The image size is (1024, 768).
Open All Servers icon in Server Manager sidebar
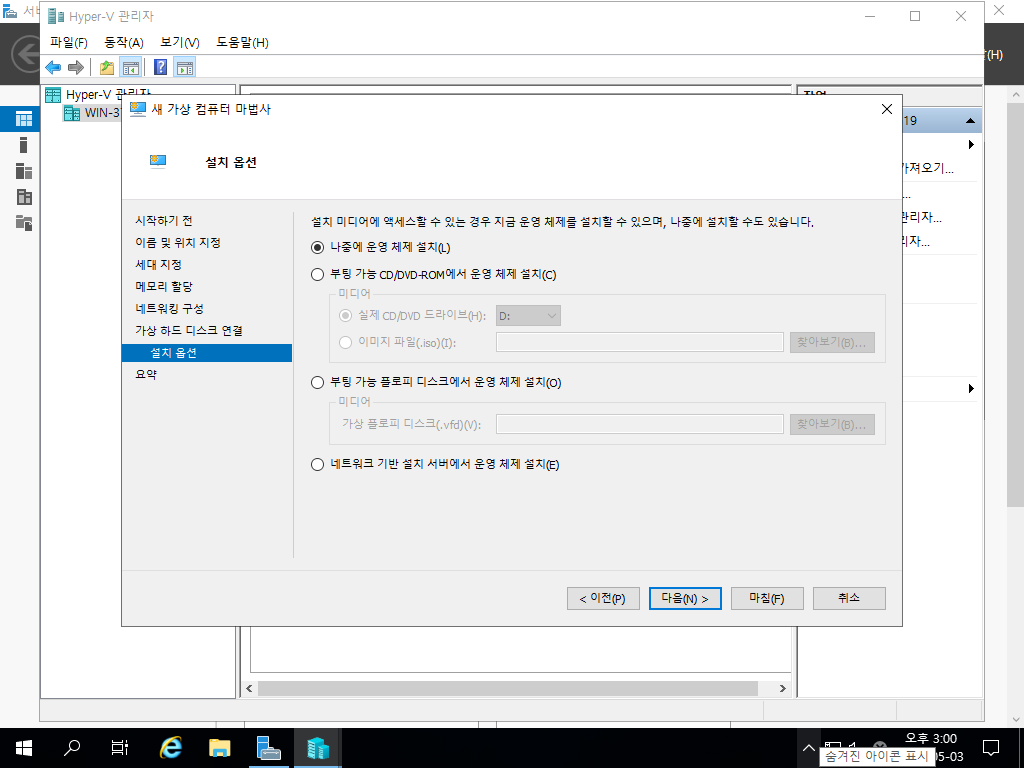click(24, 171)
